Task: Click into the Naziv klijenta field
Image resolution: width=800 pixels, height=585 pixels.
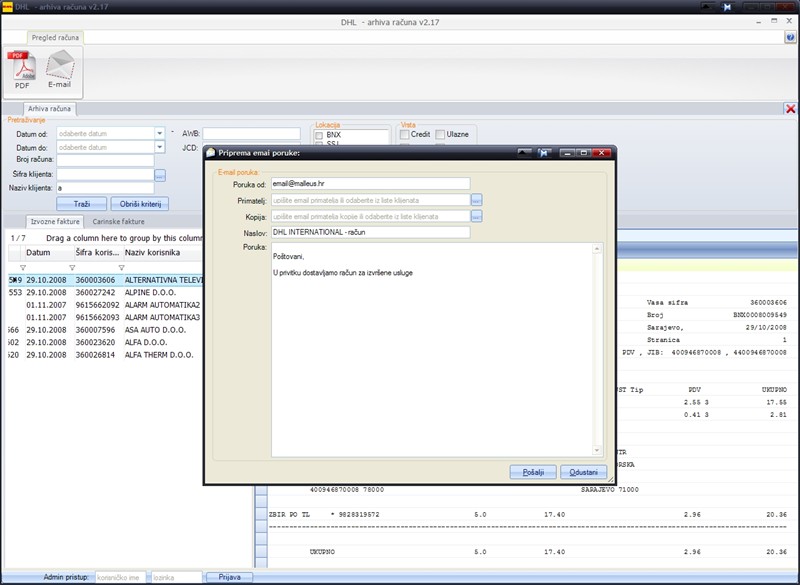Action: click(x=105, y=188)
